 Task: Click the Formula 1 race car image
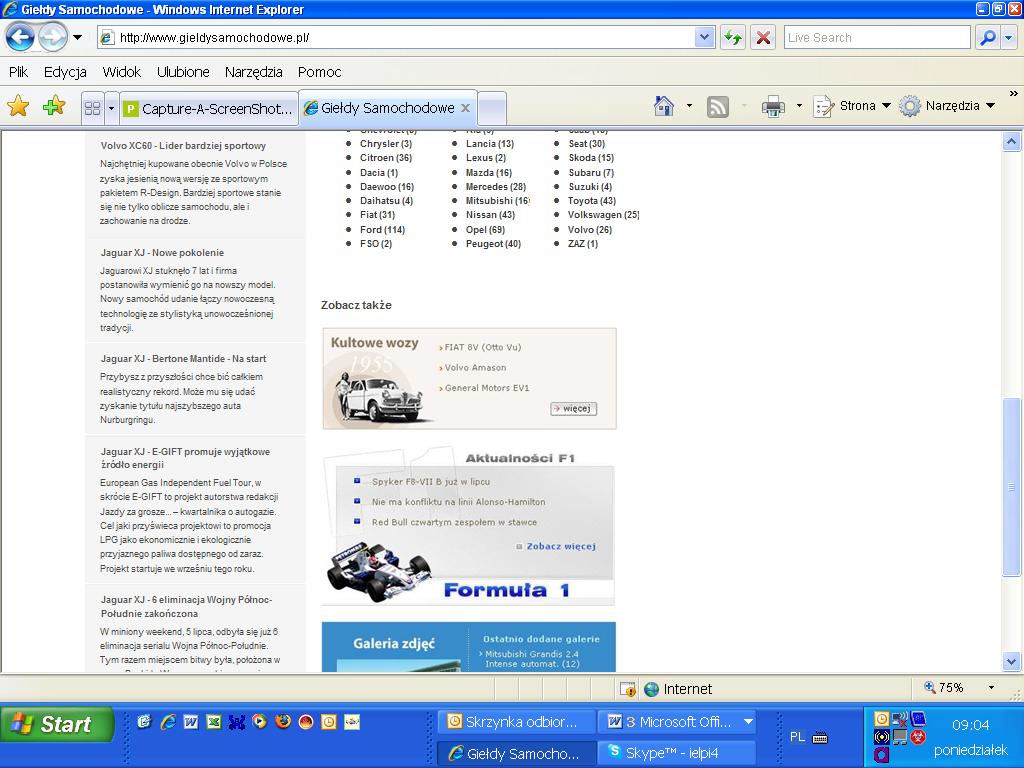coord(377,571)
